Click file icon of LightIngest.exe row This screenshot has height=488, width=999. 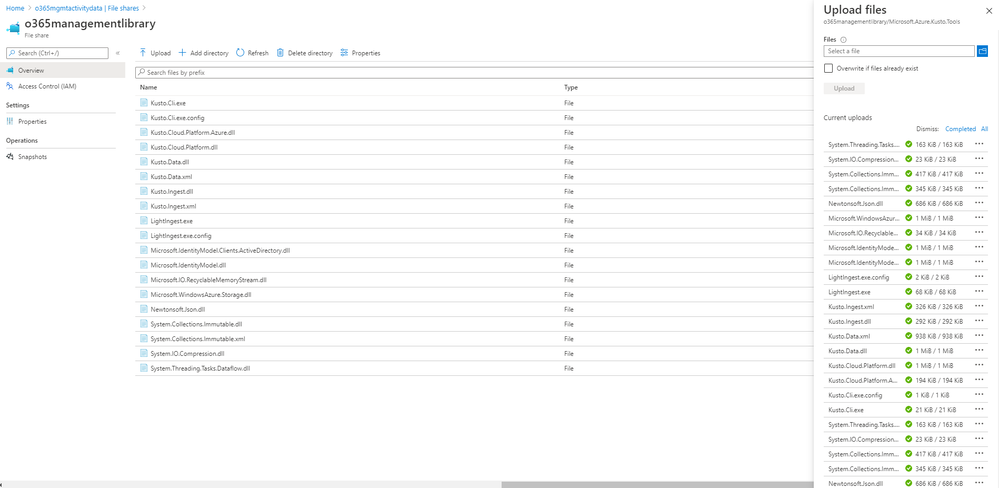143,220
